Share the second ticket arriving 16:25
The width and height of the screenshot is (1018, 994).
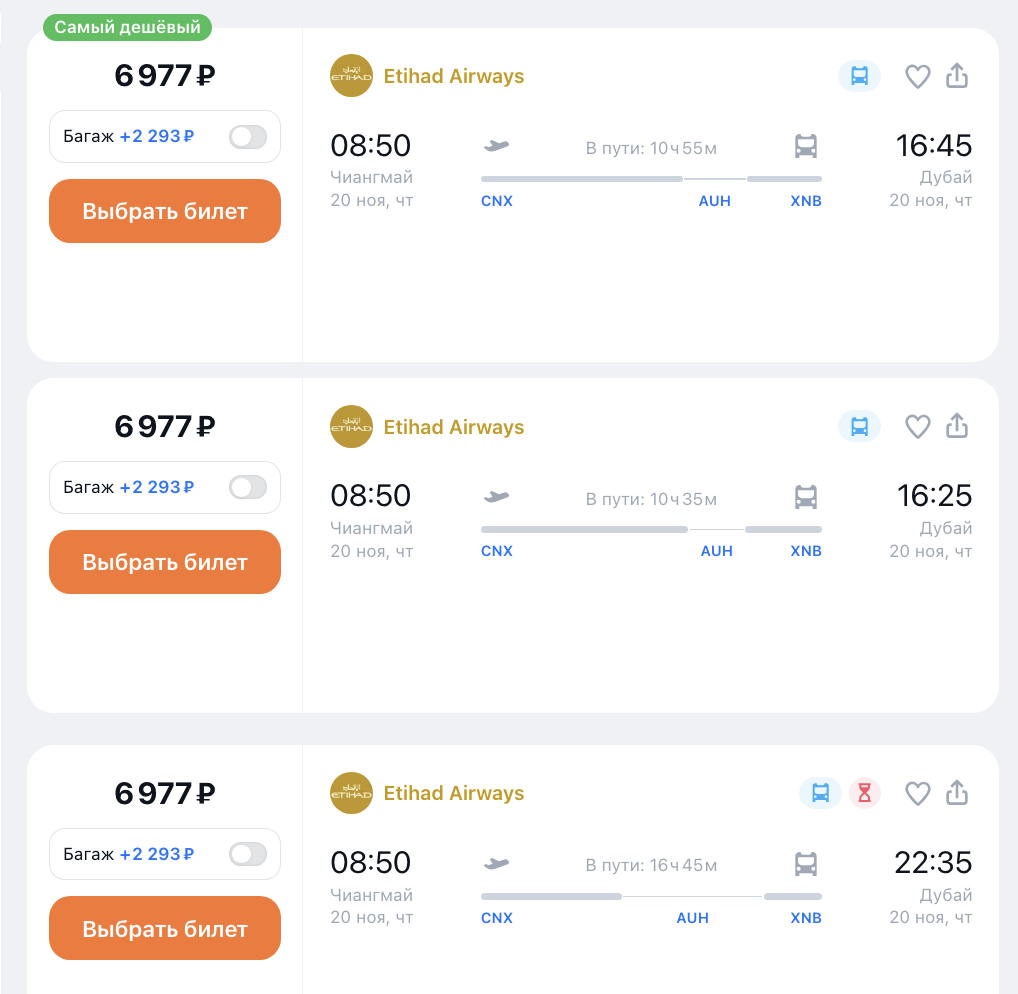(957, 427)
